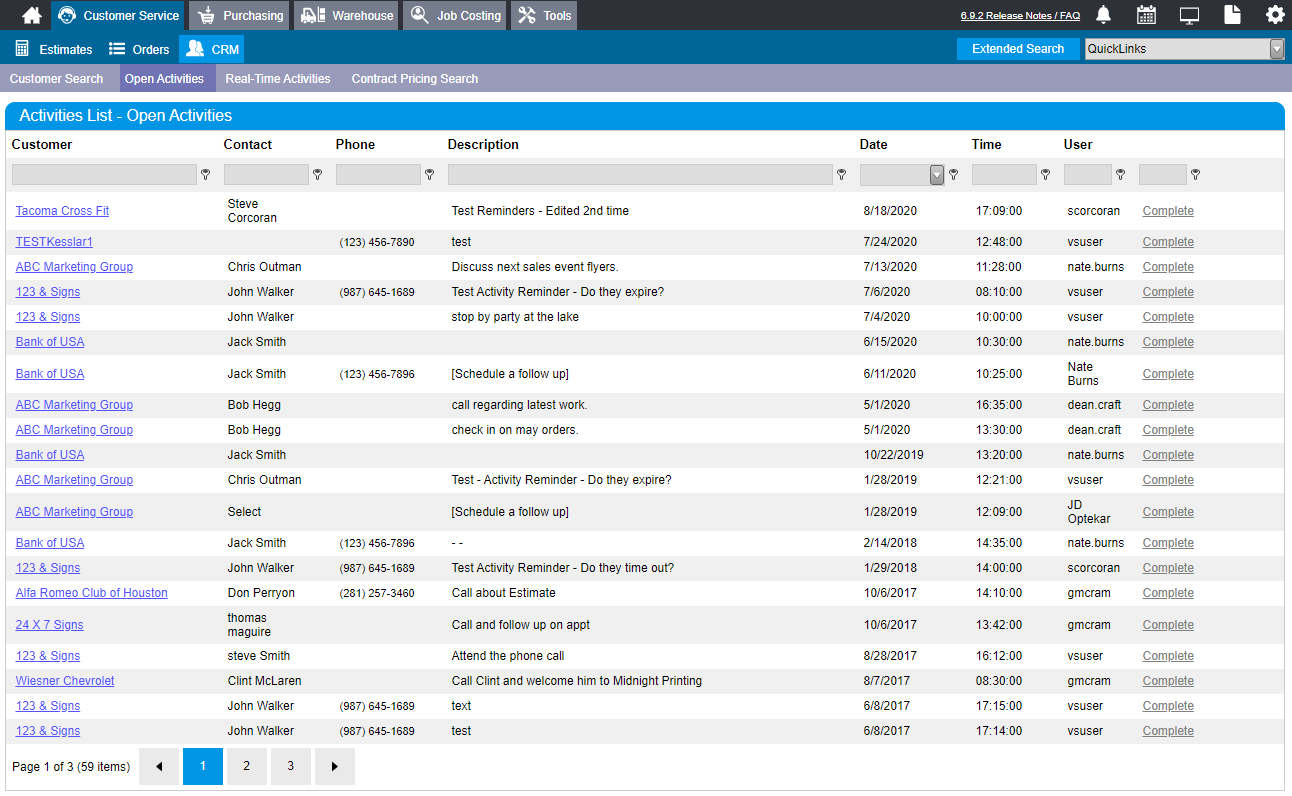Click the Customer column filter icon
1292x796 pixels.
coord(206,174)
